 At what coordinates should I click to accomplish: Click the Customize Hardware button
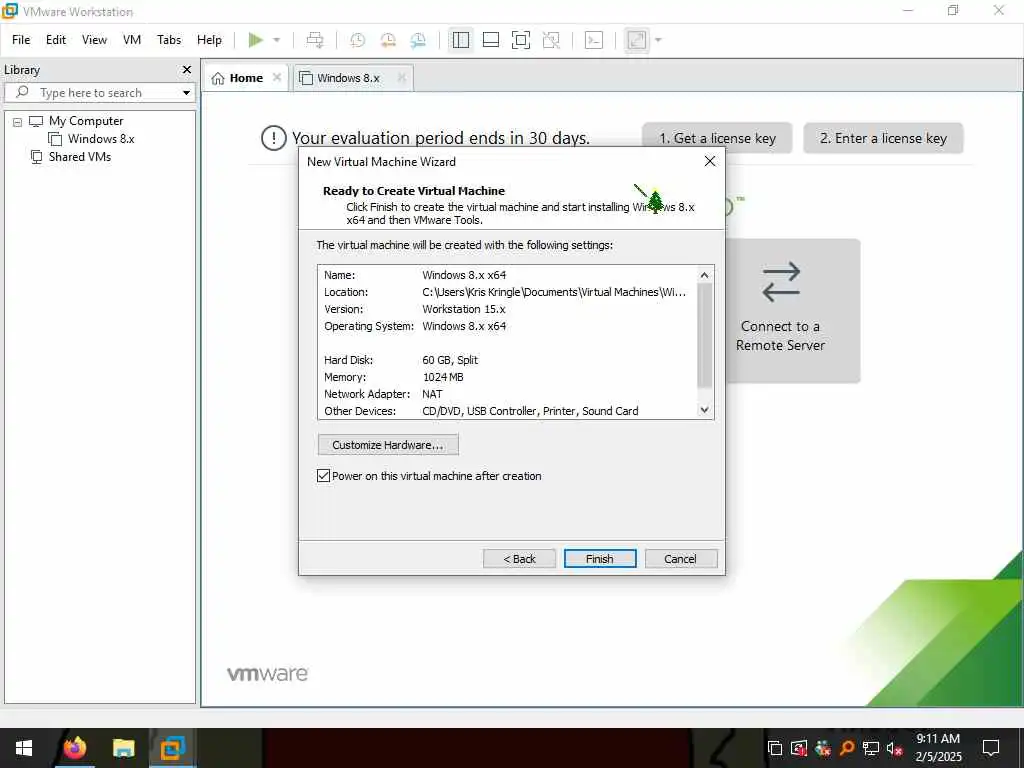(x=388, y=445)
